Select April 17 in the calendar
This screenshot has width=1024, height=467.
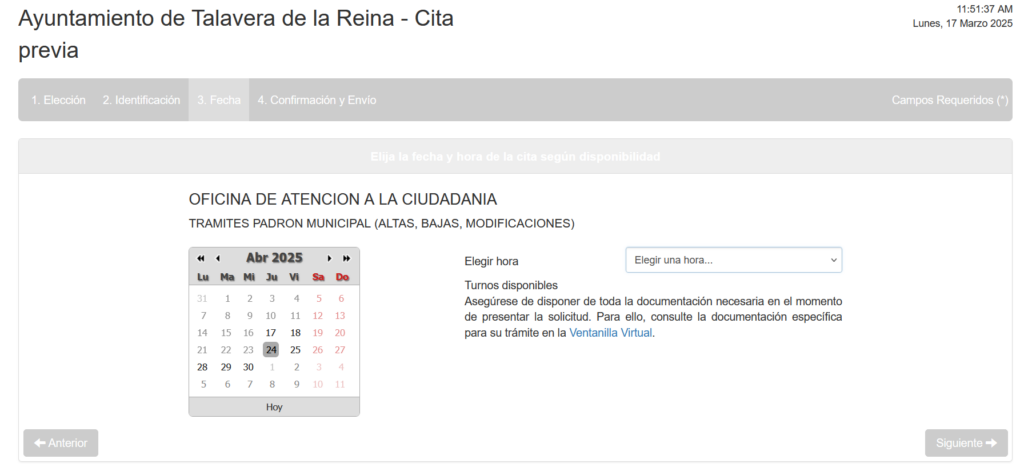tap(271, 333)
